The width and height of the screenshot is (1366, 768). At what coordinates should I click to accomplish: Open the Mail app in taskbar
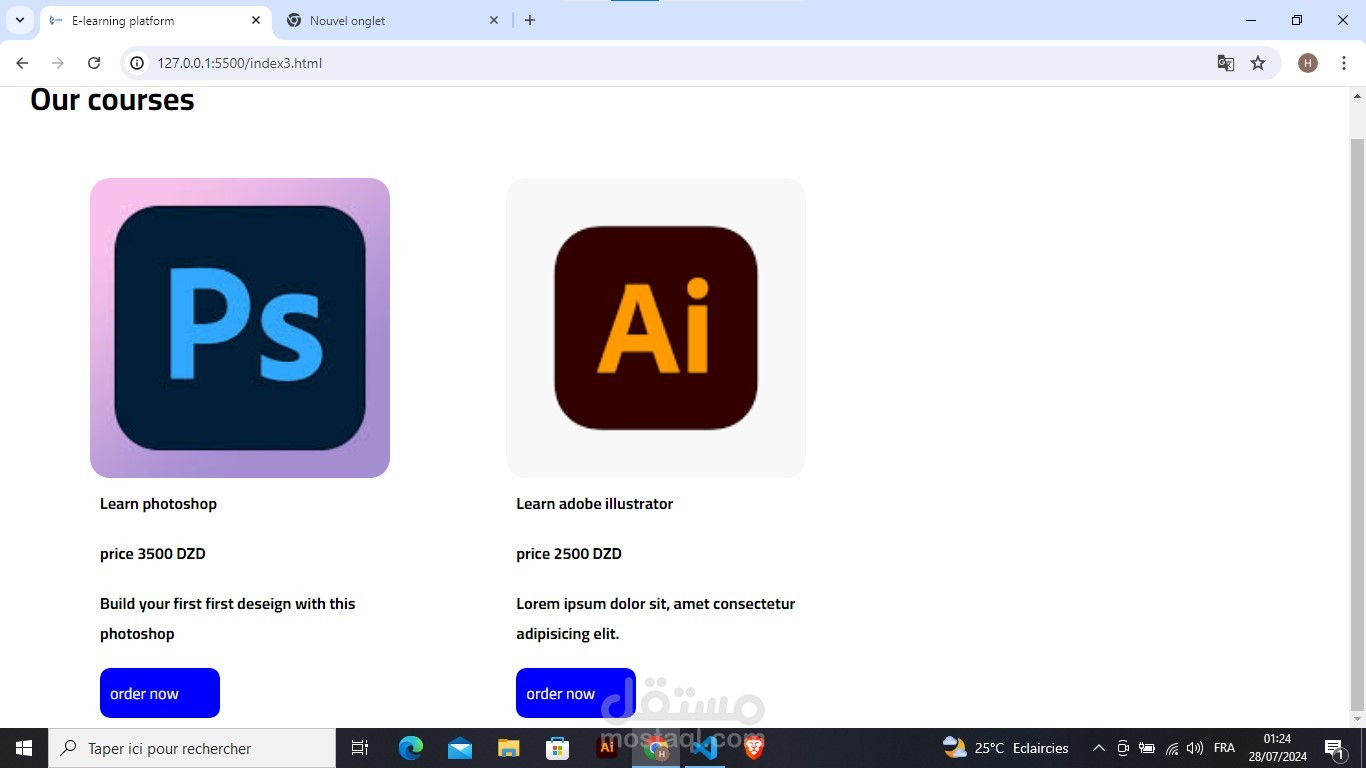(460, 748)
